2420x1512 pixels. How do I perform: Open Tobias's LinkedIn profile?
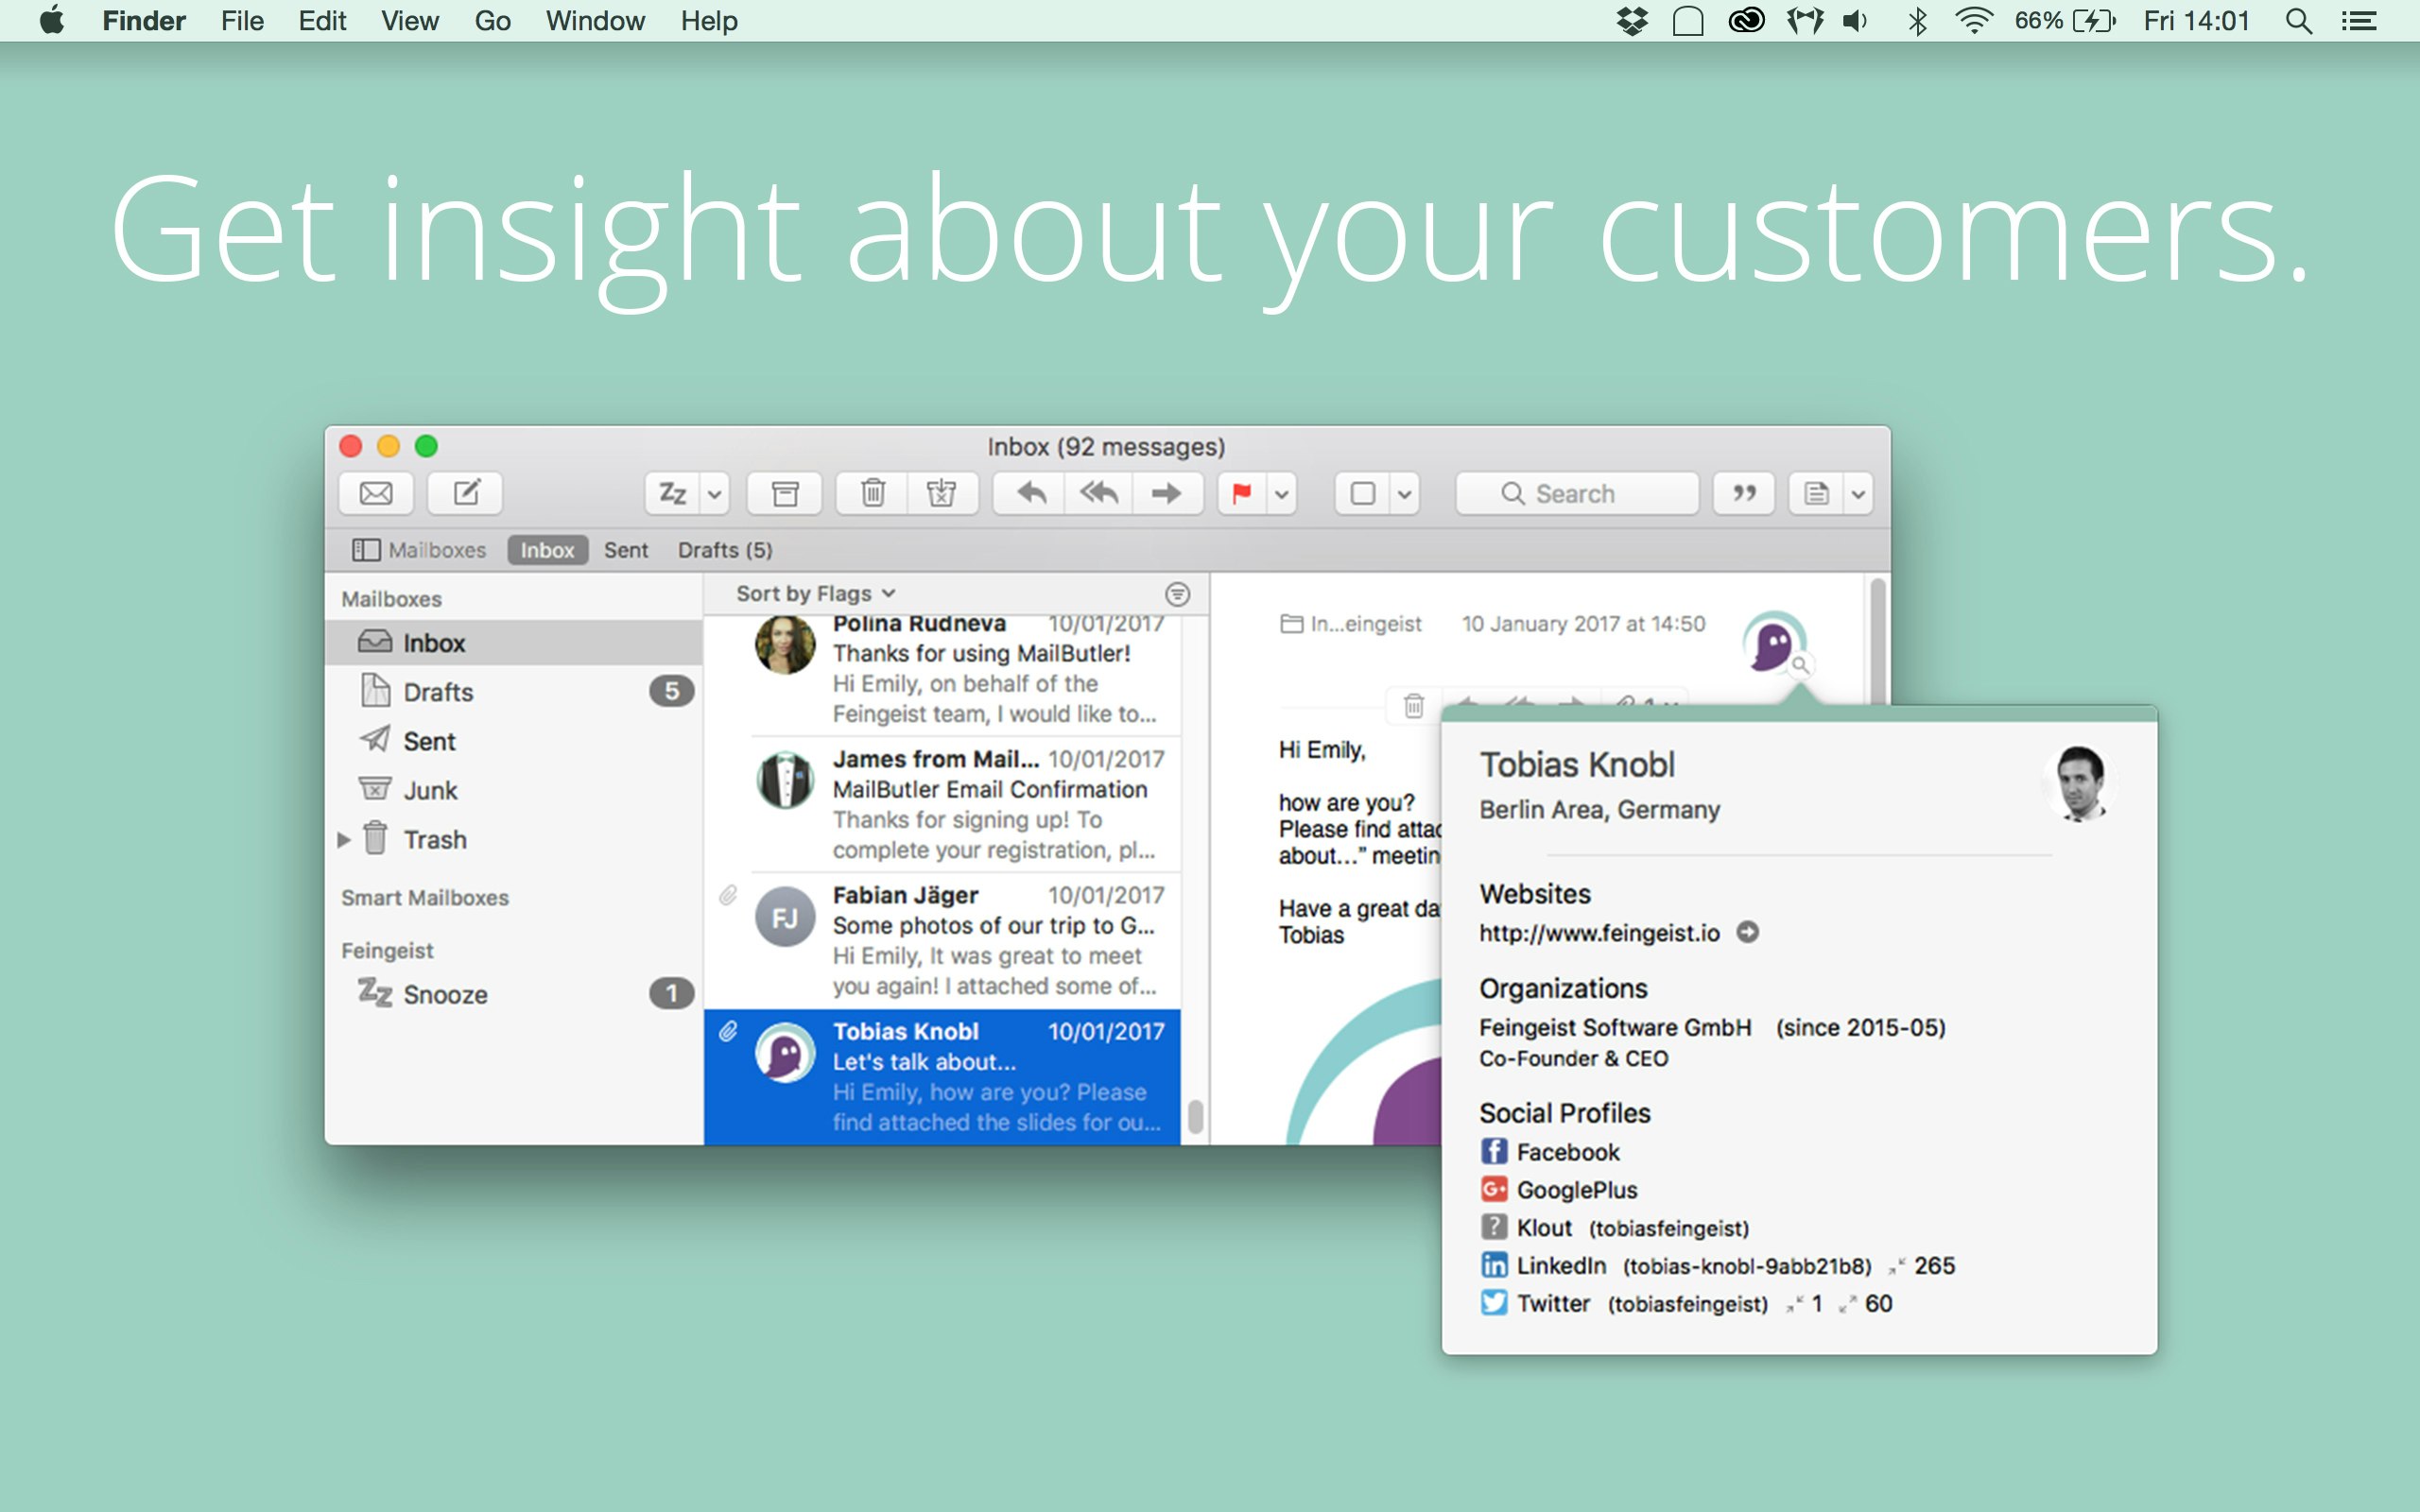pos(1561,1266)
